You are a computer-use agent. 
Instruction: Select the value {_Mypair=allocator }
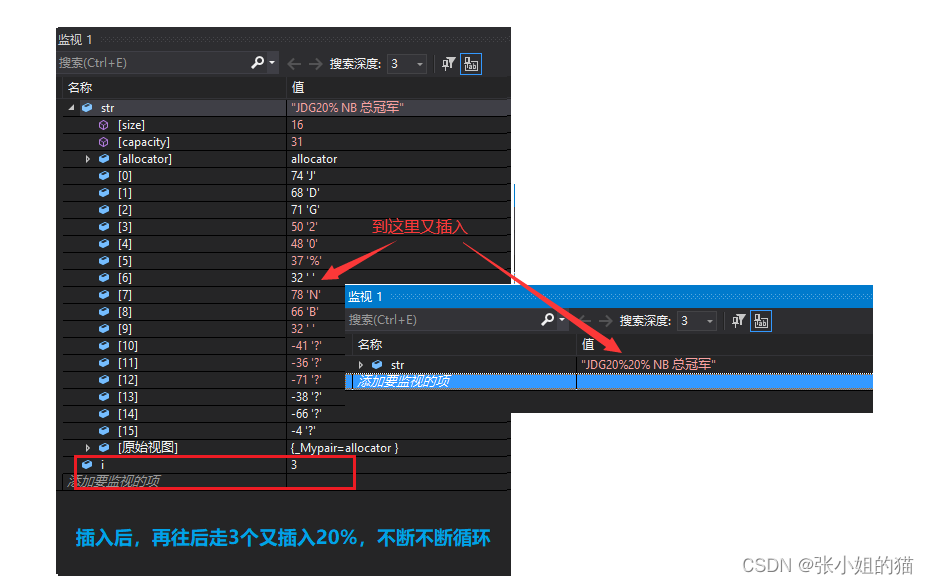(x=344, y=448)
